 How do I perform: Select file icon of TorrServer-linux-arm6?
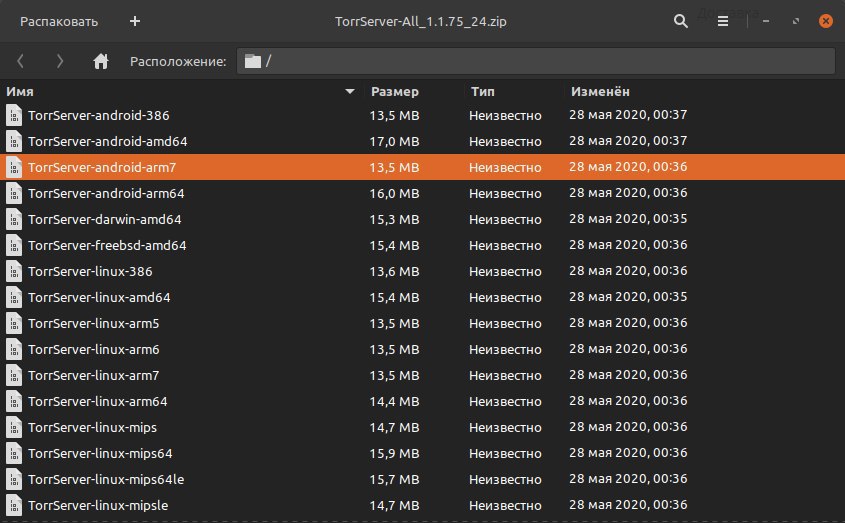click(x=14, y=349)
